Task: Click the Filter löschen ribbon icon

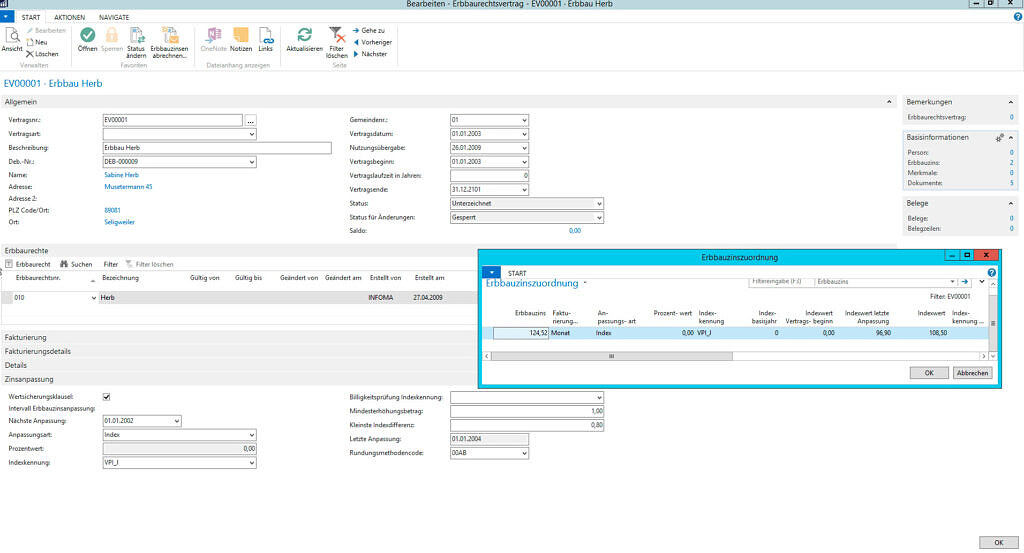Action: 337,35
